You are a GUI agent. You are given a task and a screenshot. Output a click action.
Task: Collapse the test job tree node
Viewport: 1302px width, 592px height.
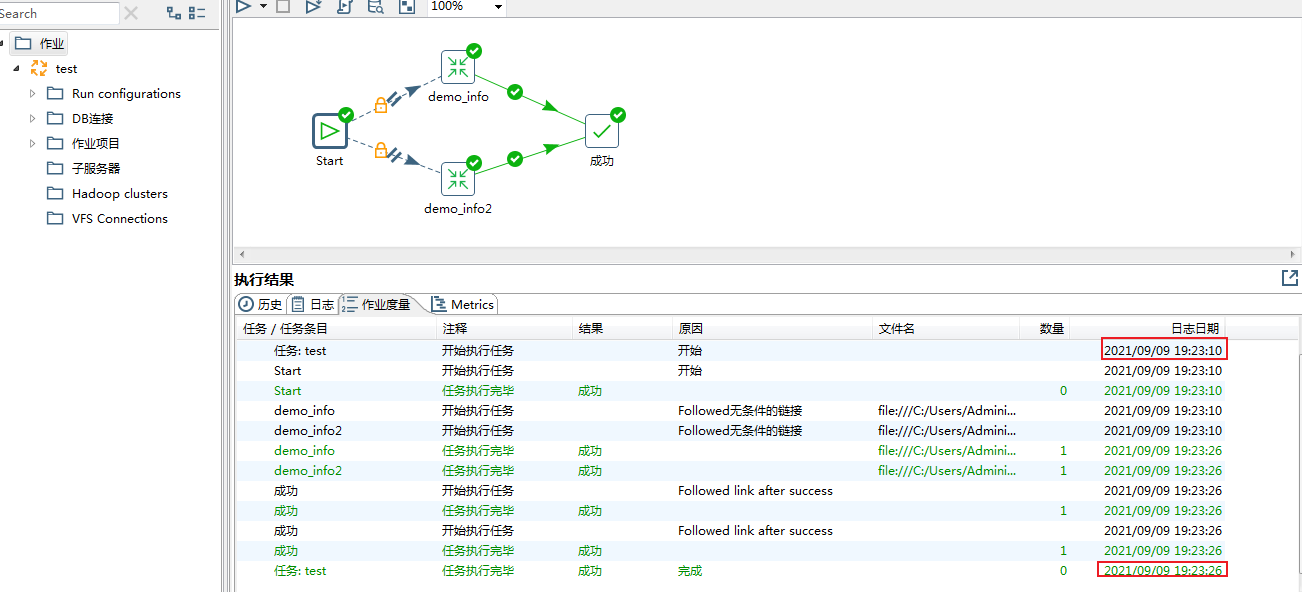[15, 68]
